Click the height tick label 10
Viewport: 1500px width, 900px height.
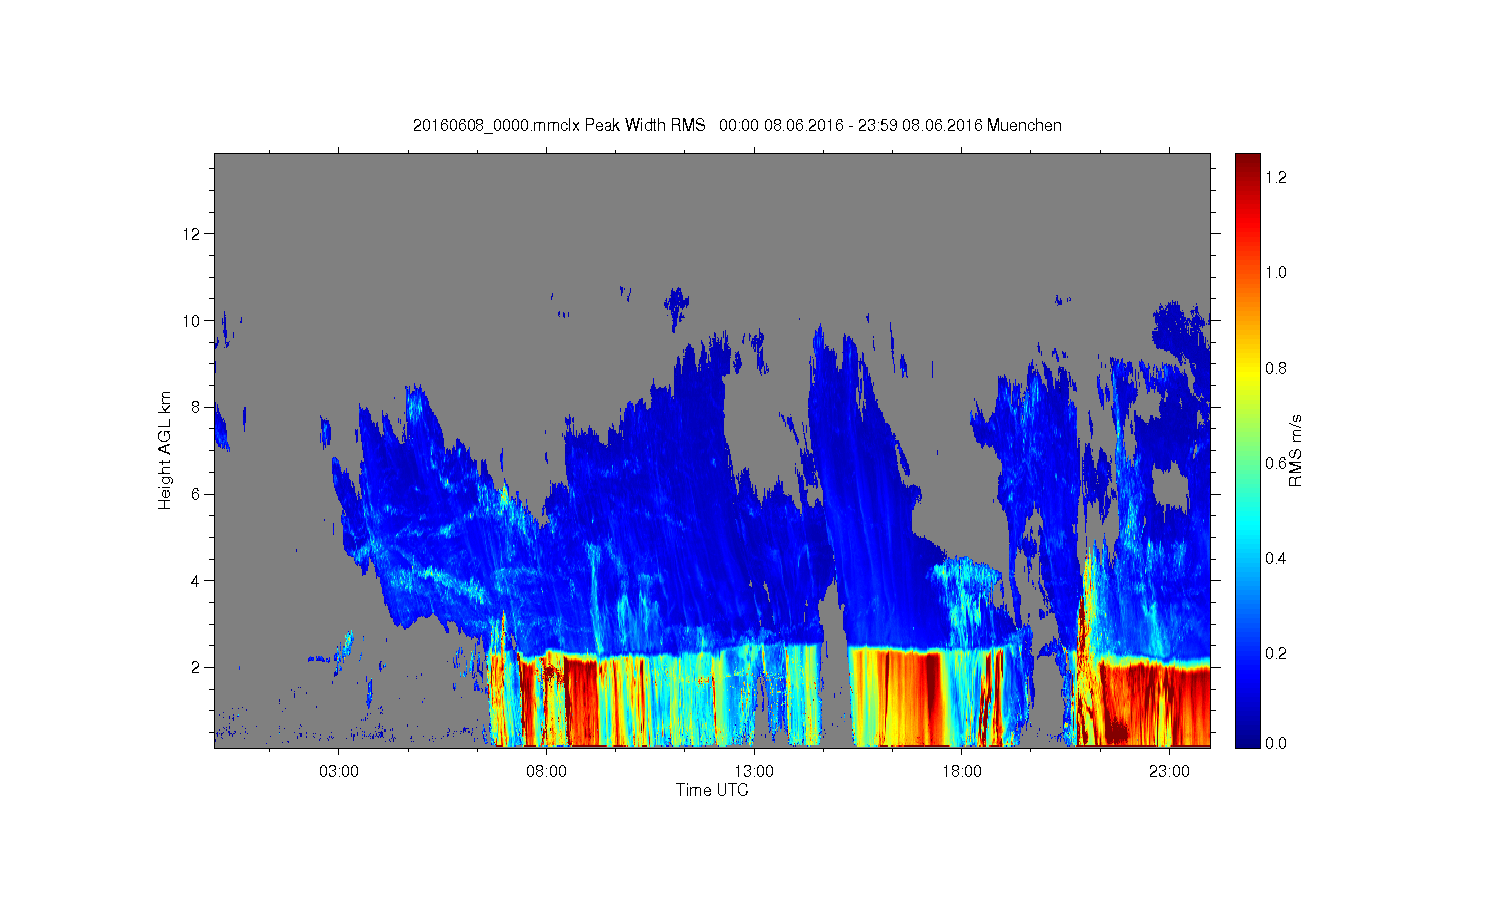pyautogui.click(x=192, y=321)
